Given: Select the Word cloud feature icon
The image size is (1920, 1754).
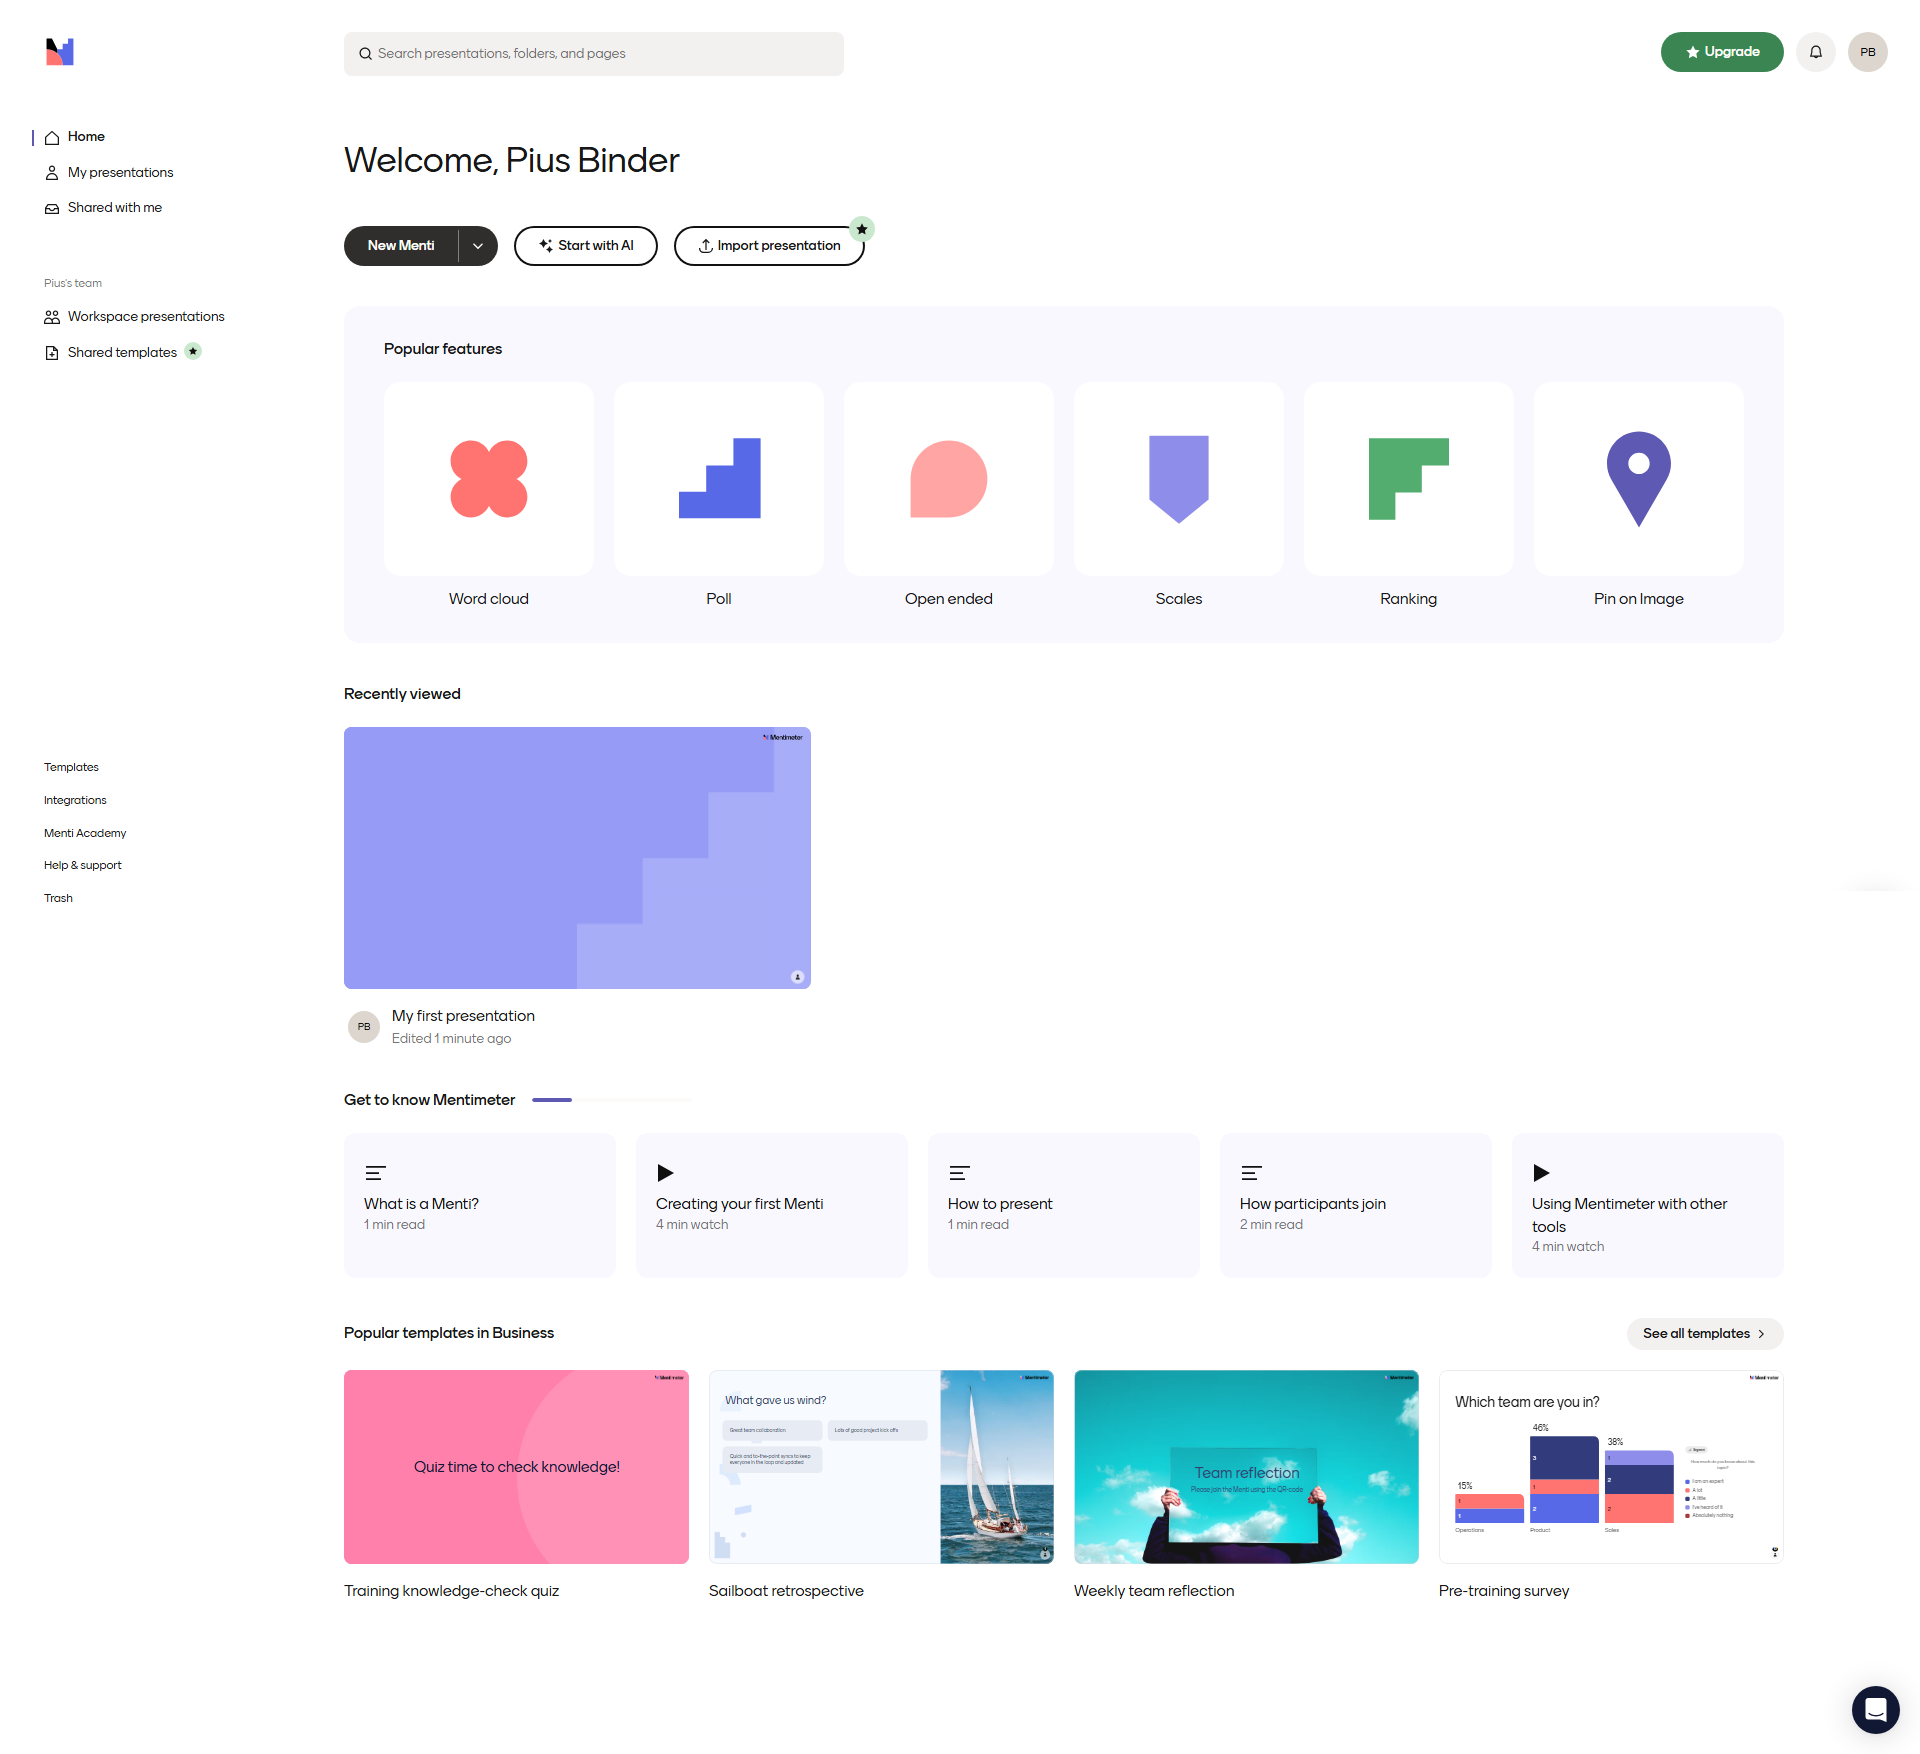Looking at the screenshot, I should tap(488, 479).
